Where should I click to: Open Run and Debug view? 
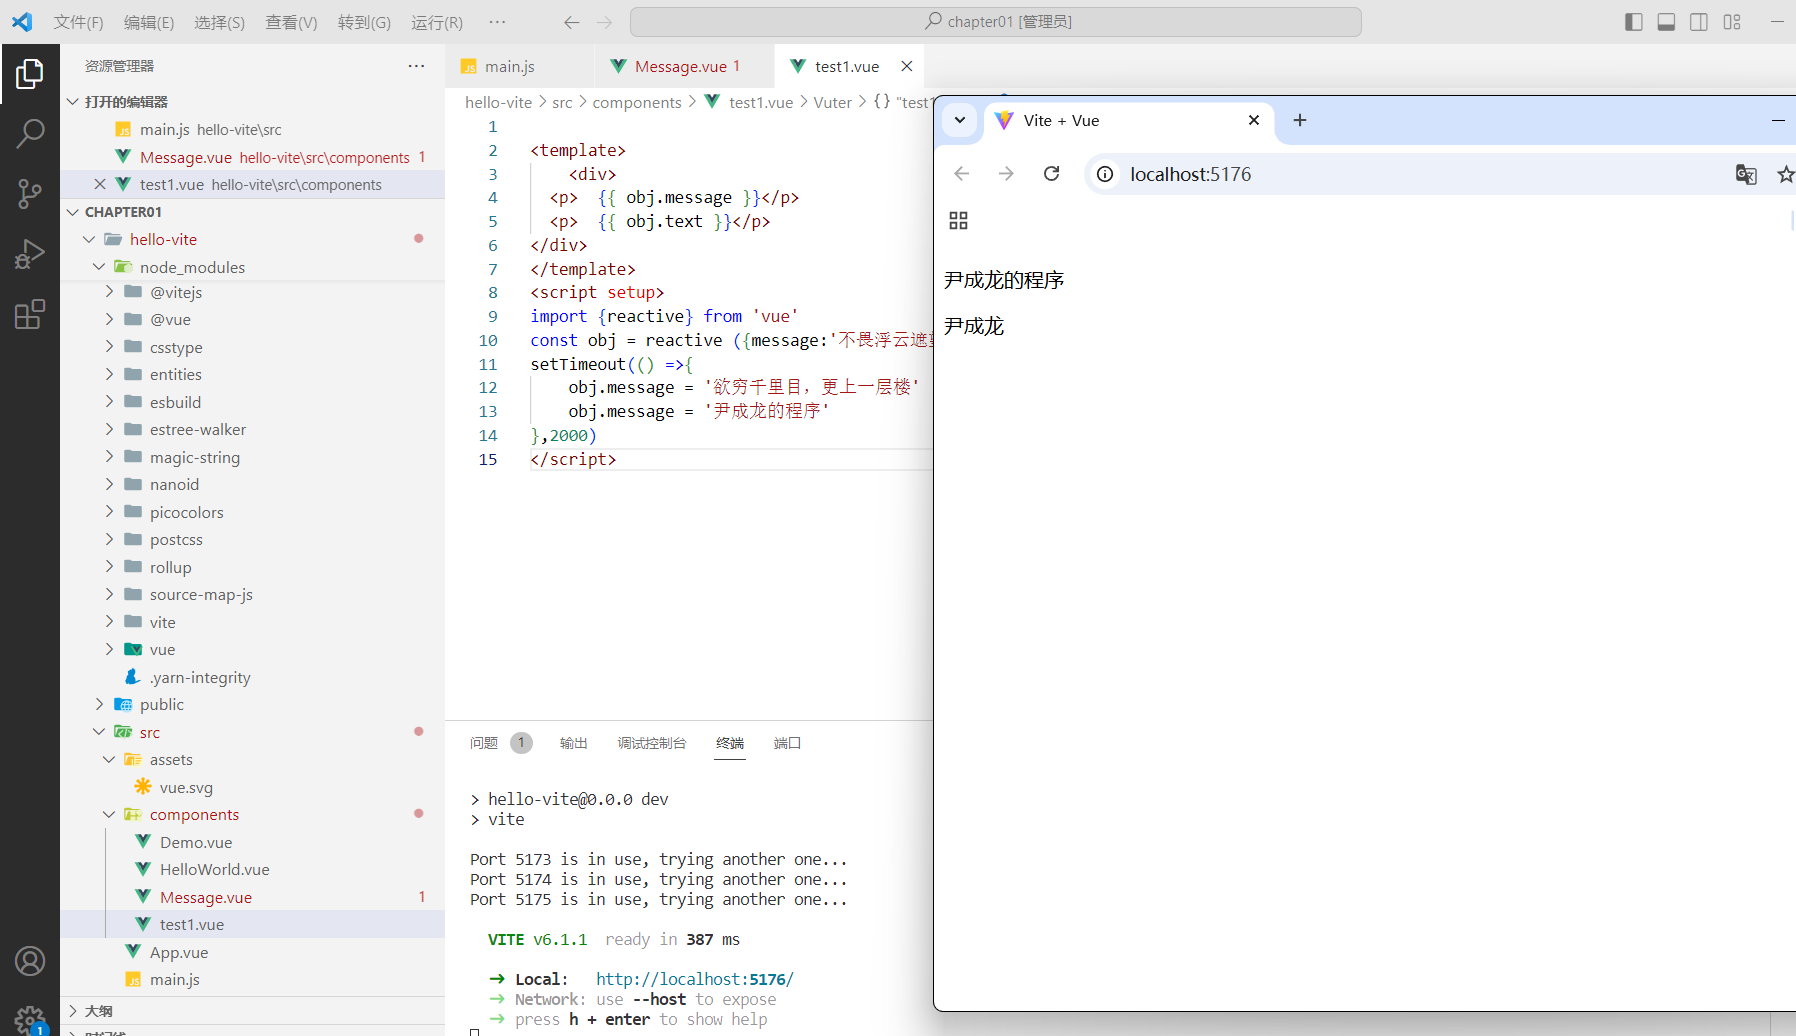point(30,254)
